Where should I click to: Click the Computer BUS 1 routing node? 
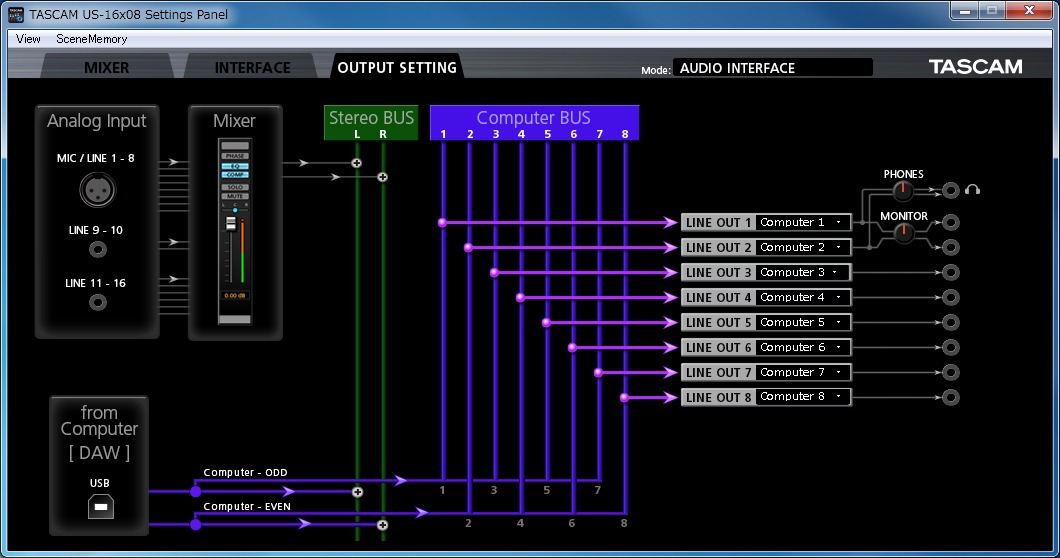click(442, 223)
